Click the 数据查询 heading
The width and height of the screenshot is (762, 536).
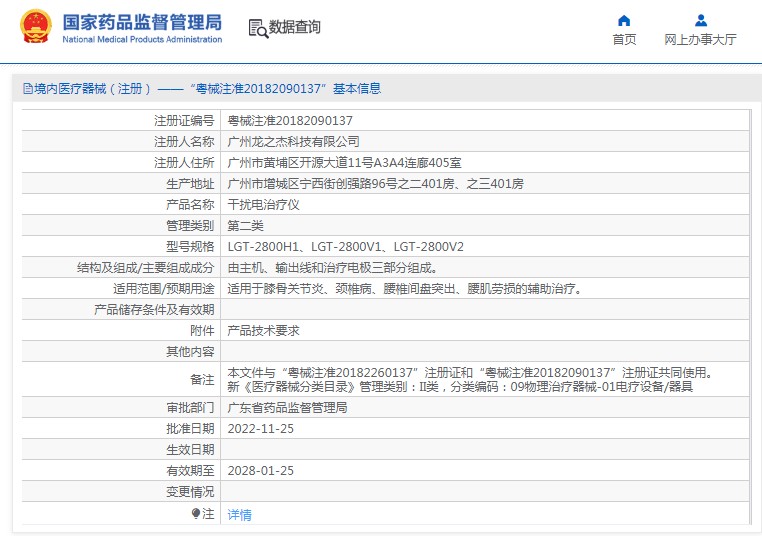(x=294, y=27)
